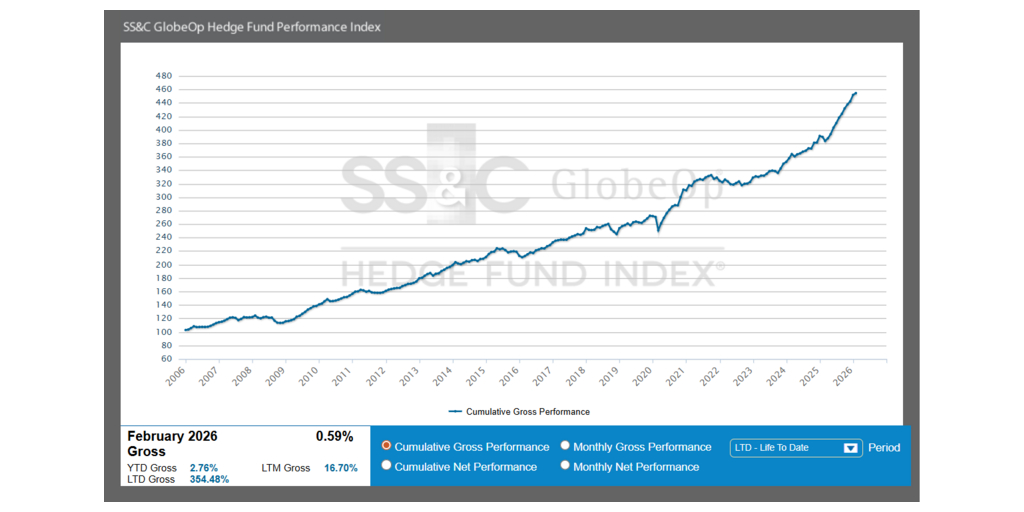Click the GlobeOp watermark text
Screen dimensions: 1024x512
637,188
